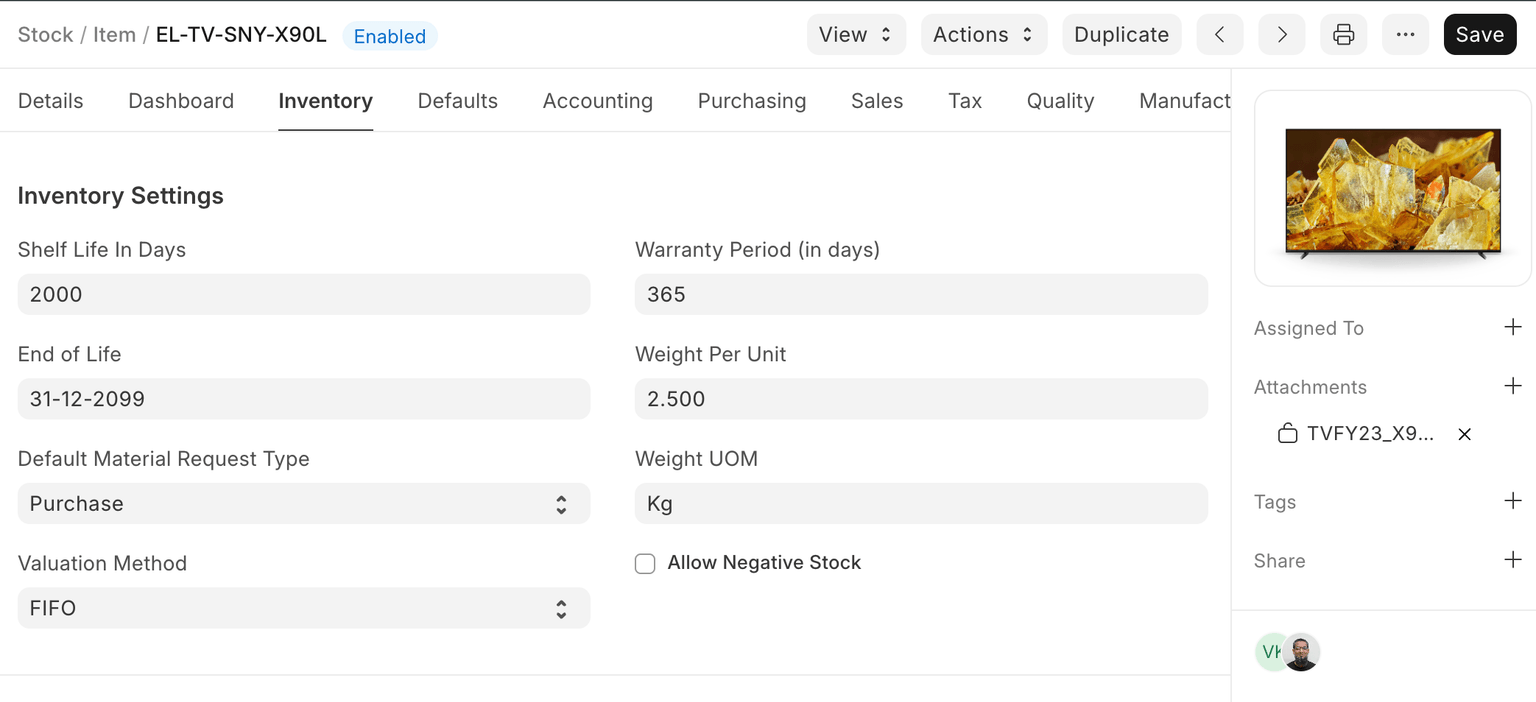The width and height of the screenshot is (1536, 702).
Task: Switch to the Purchasing tab
Action: click(x=751, y=101)
